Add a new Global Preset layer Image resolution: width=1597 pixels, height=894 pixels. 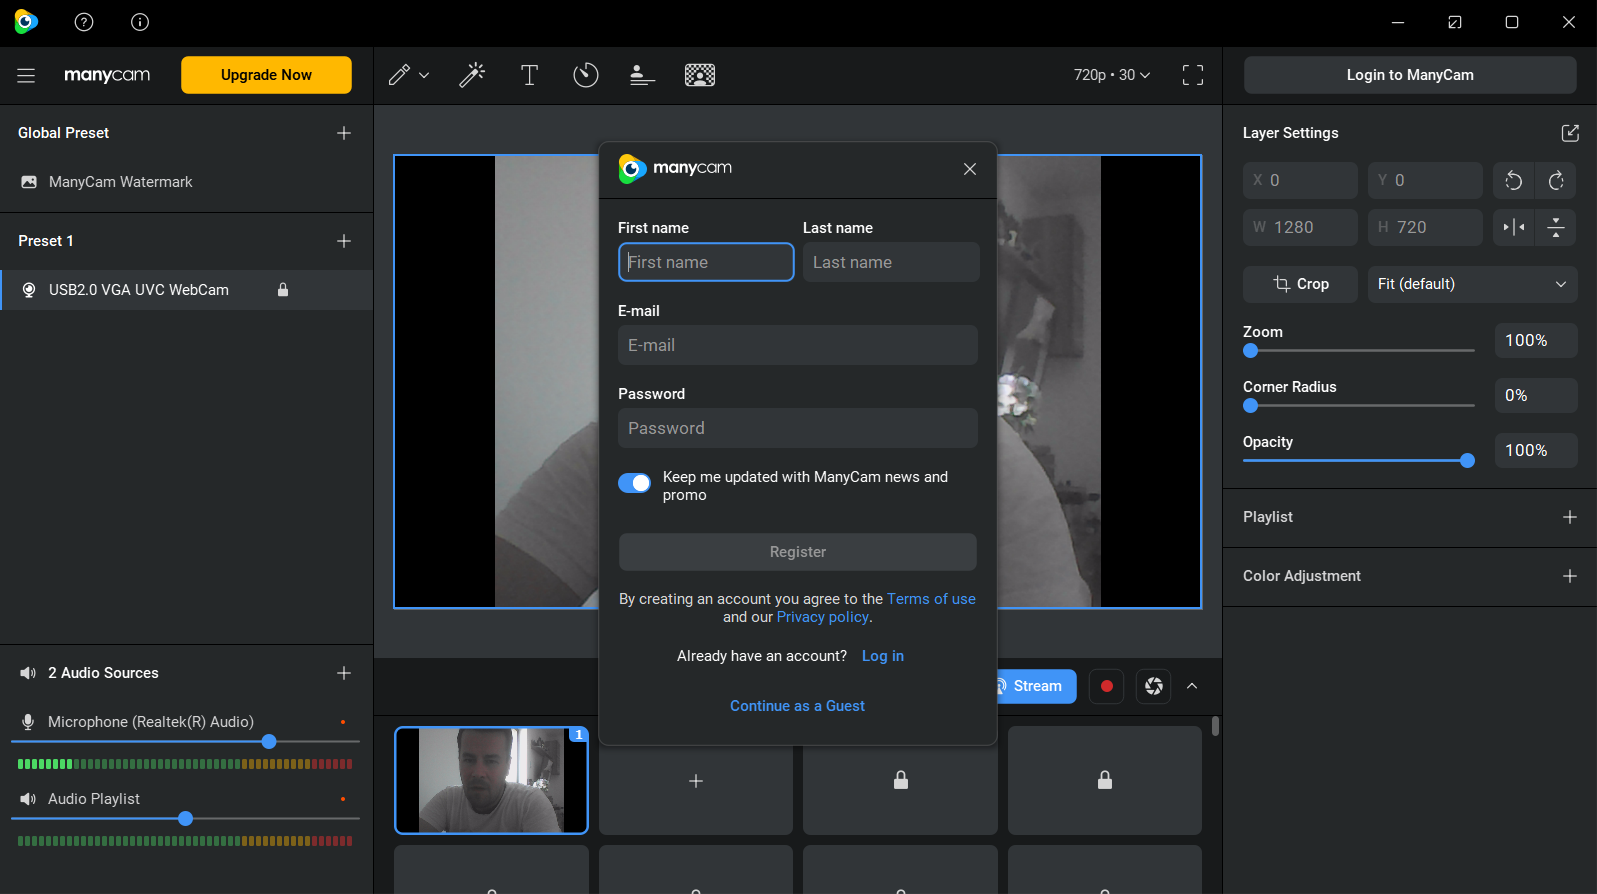pyautogui.click(x=344, y=133)
